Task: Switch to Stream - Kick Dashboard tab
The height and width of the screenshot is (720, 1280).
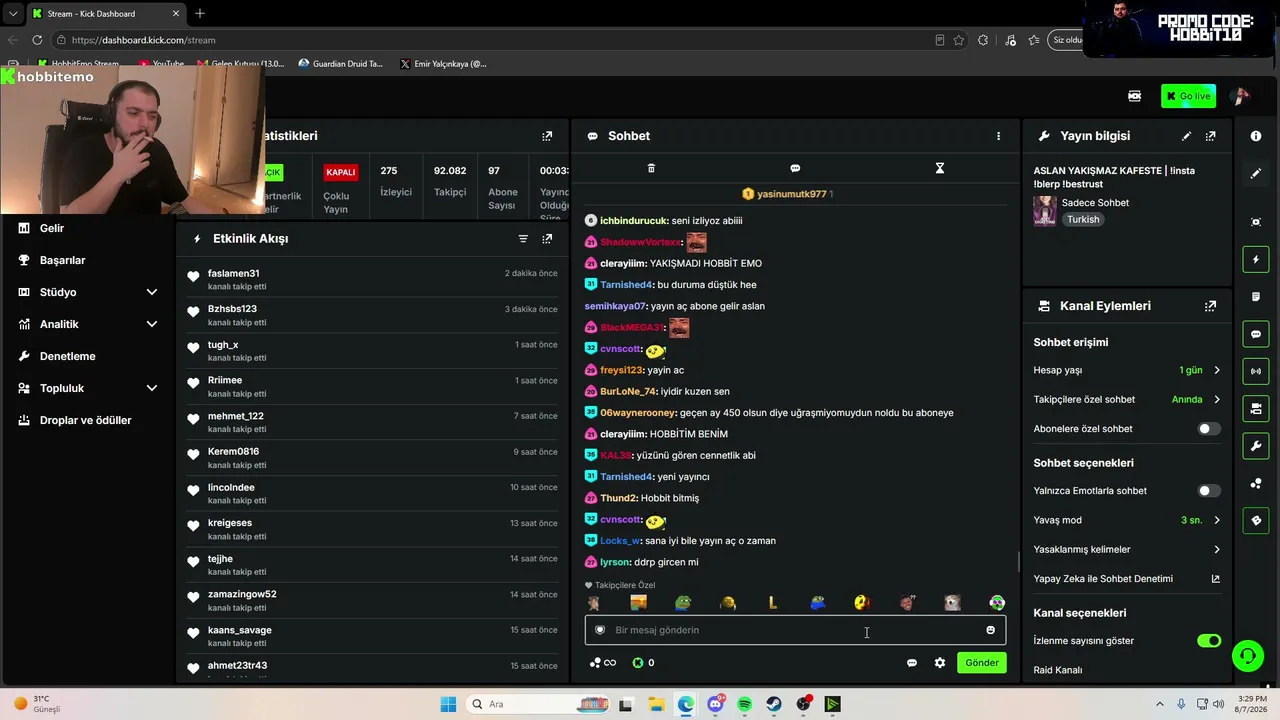Action: coord(105,14)
